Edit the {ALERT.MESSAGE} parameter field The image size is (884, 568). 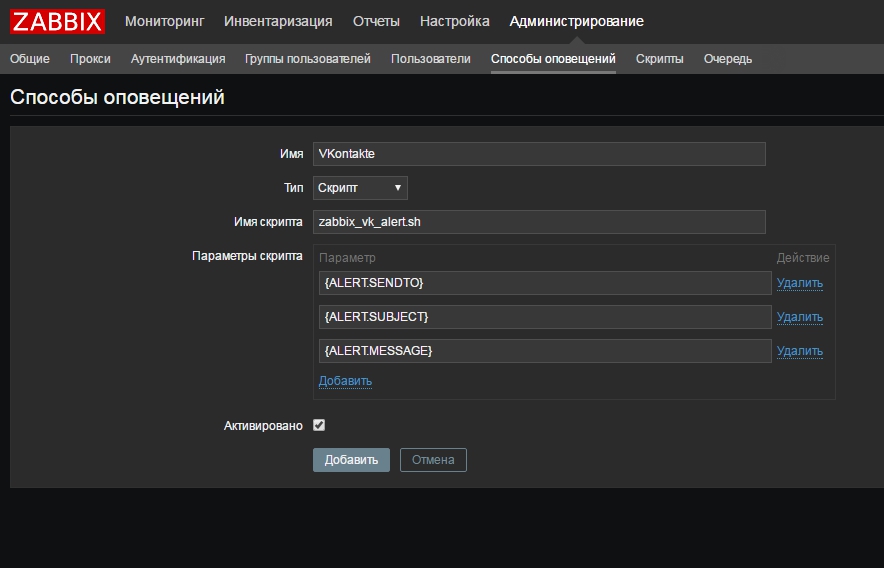point(545,350)
